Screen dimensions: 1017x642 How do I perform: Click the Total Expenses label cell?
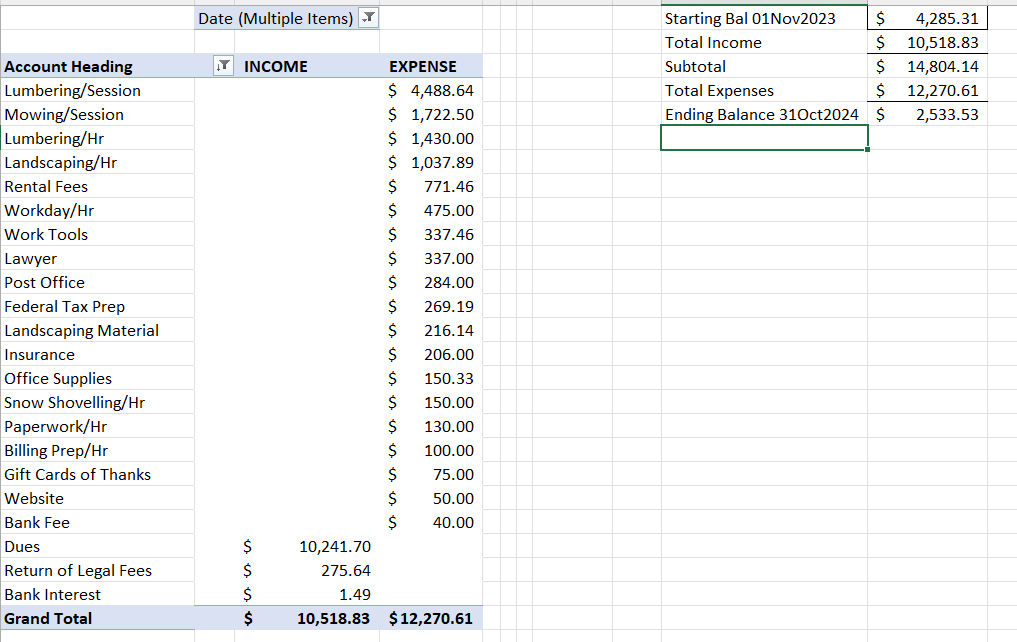(719, 91)
